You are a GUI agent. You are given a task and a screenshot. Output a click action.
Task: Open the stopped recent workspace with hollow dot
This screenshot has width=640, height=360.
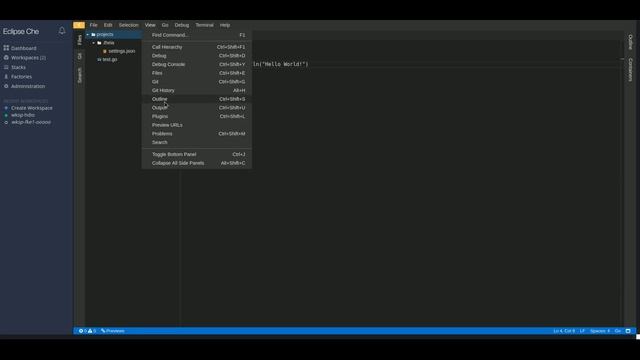pyautogui.click(x=31, y=122)
